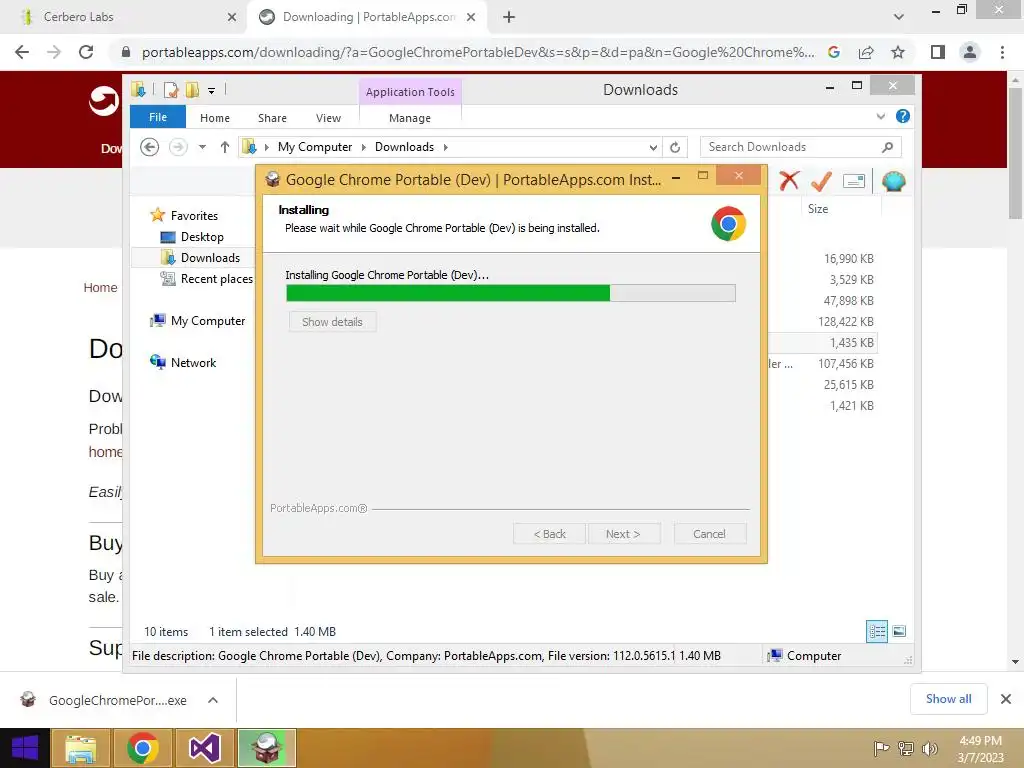Open the View ribbon tab
This screenshot has width=1024, height=768.
[x=328, y=118]
